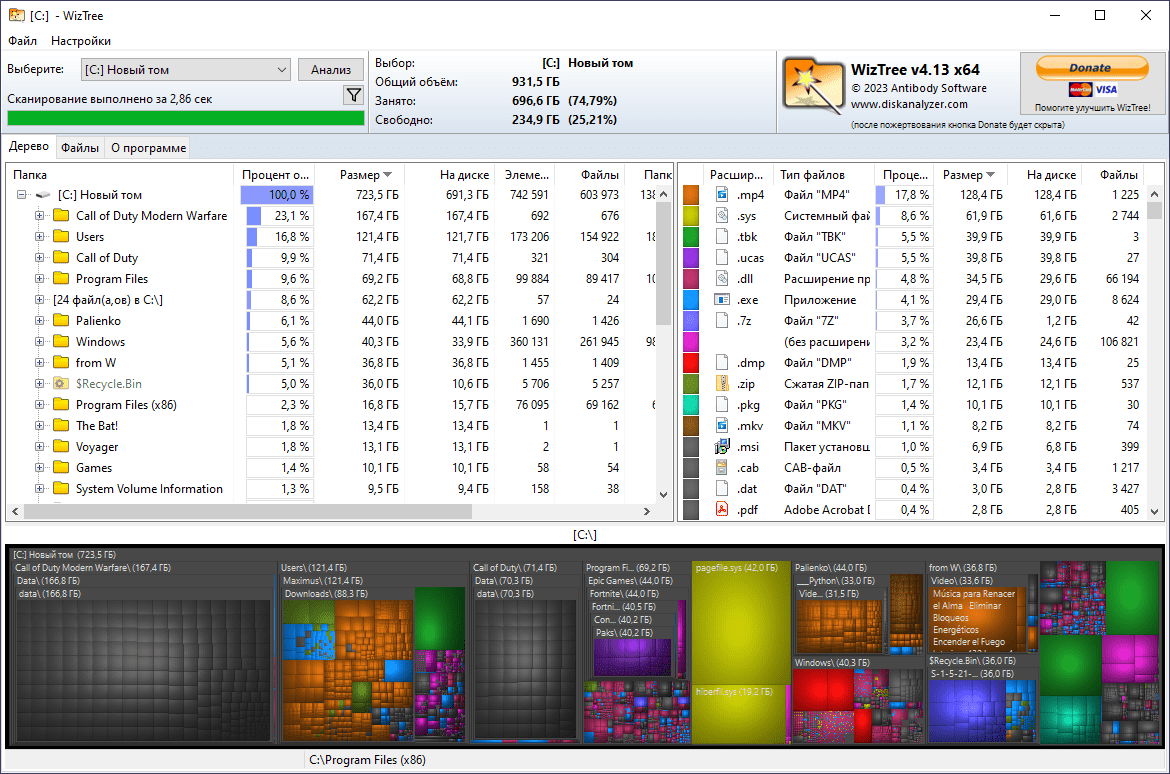
Task: Sort extensions by Тип файлов column
Action: (x=824, y=175)
